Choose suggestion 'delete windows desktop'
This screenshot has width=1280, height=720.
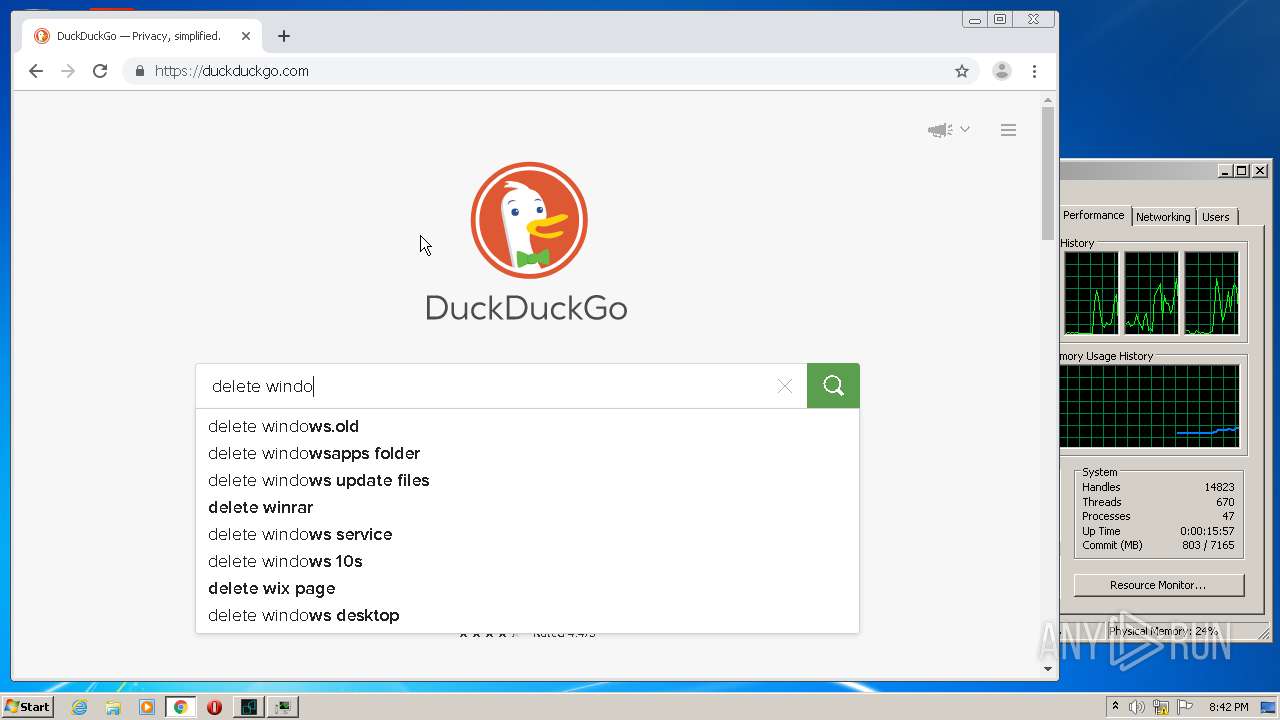pyautogui.click(x=527, y=615)
